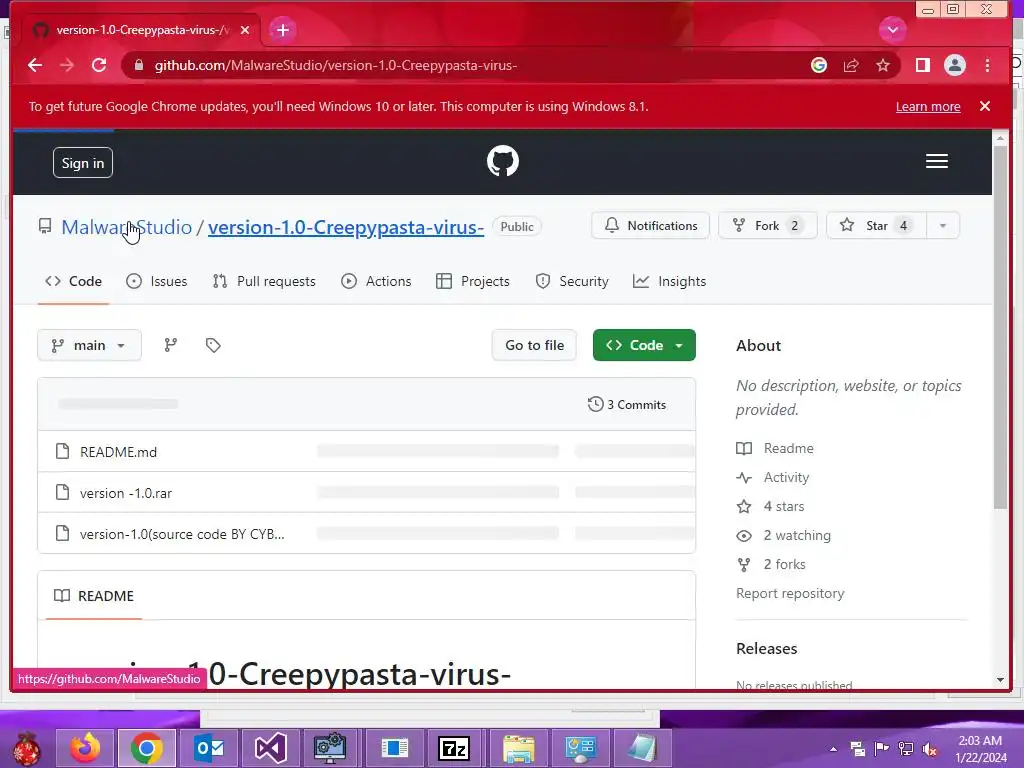Screen dimensions: 1024x768
Task: Launch Visual Studio from taskbar
Action: [x=270, y=748]
